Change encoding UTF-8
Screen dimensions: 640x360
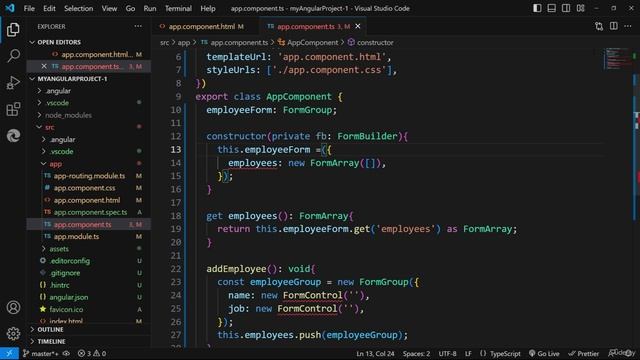point(447,353)
